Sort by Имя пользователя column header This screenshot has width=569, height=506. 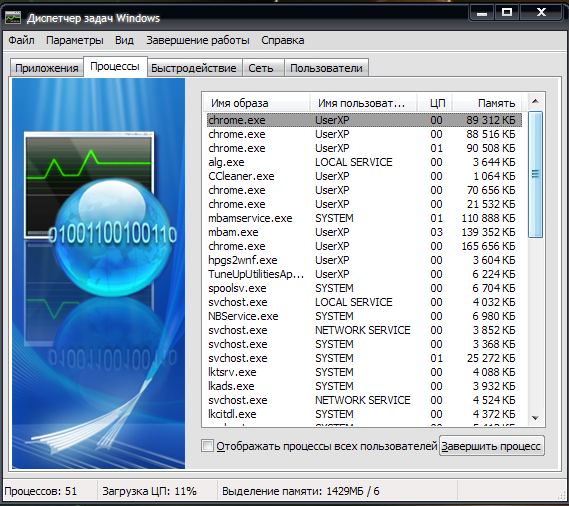363,103
